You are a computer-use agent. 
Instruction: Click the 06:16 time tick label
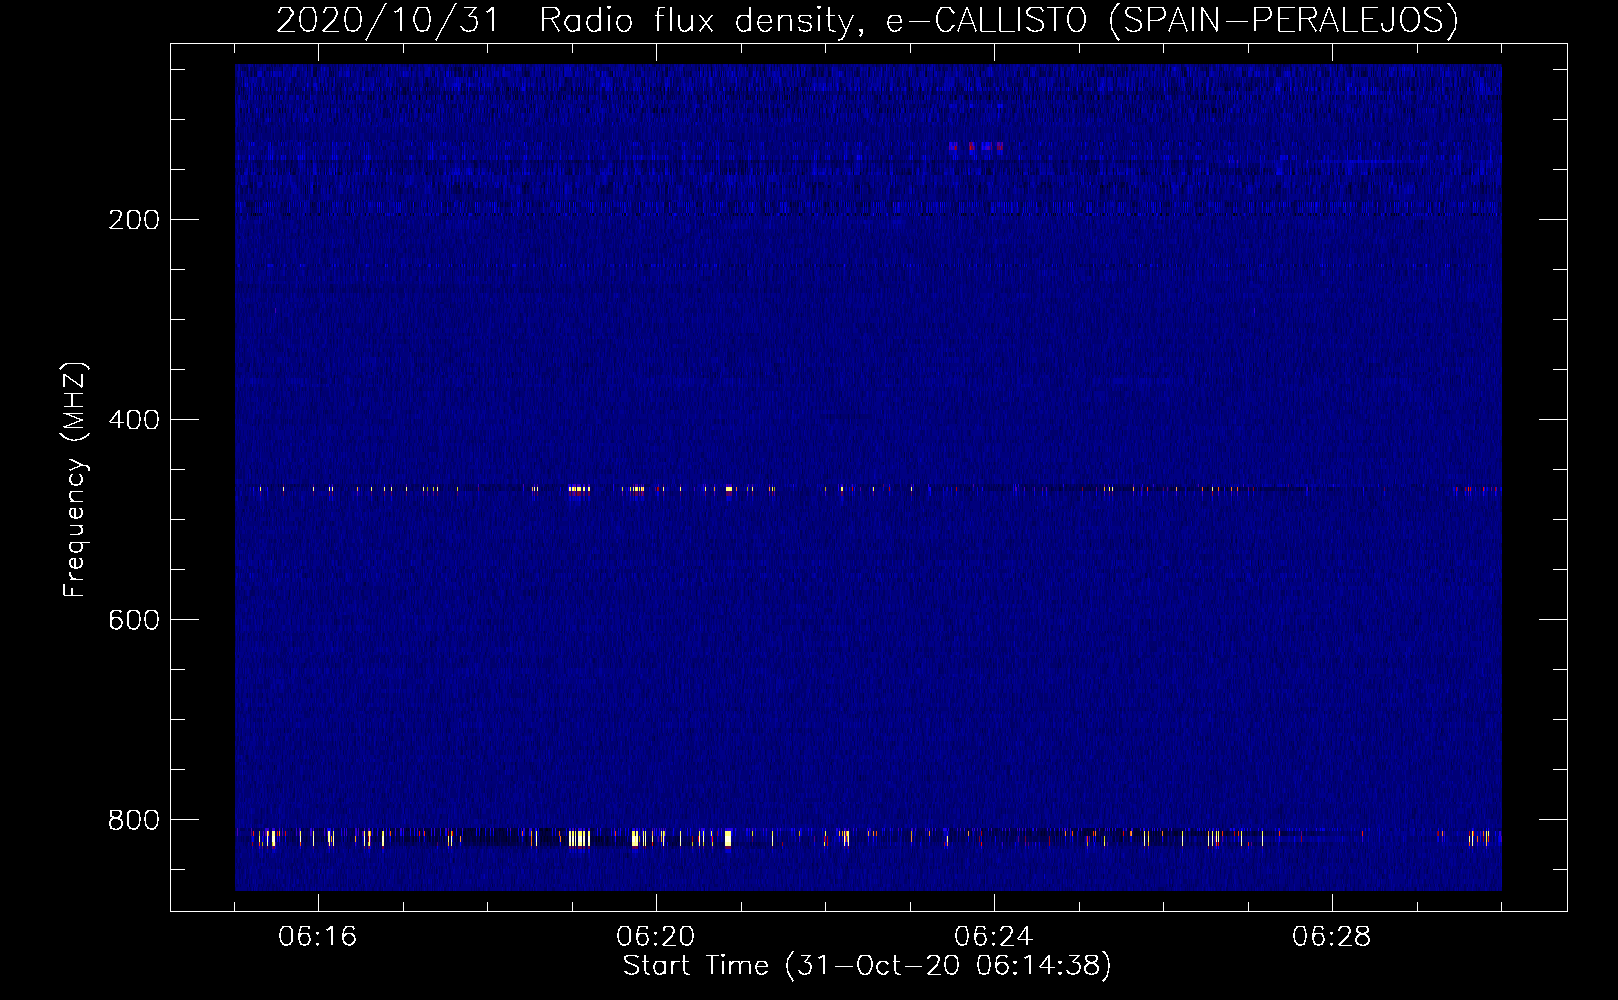point(318,937)
